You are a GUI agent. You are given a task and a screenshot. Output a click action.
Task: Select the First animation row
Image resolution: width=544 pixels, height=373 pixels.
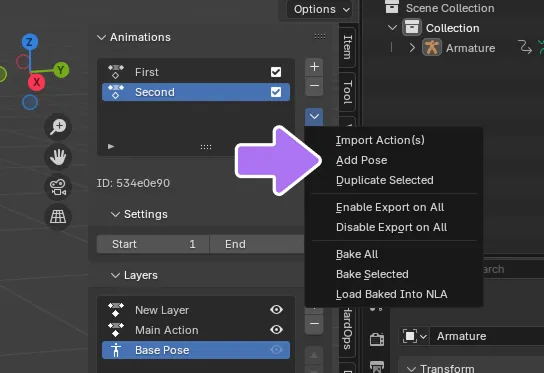point(196,72)
